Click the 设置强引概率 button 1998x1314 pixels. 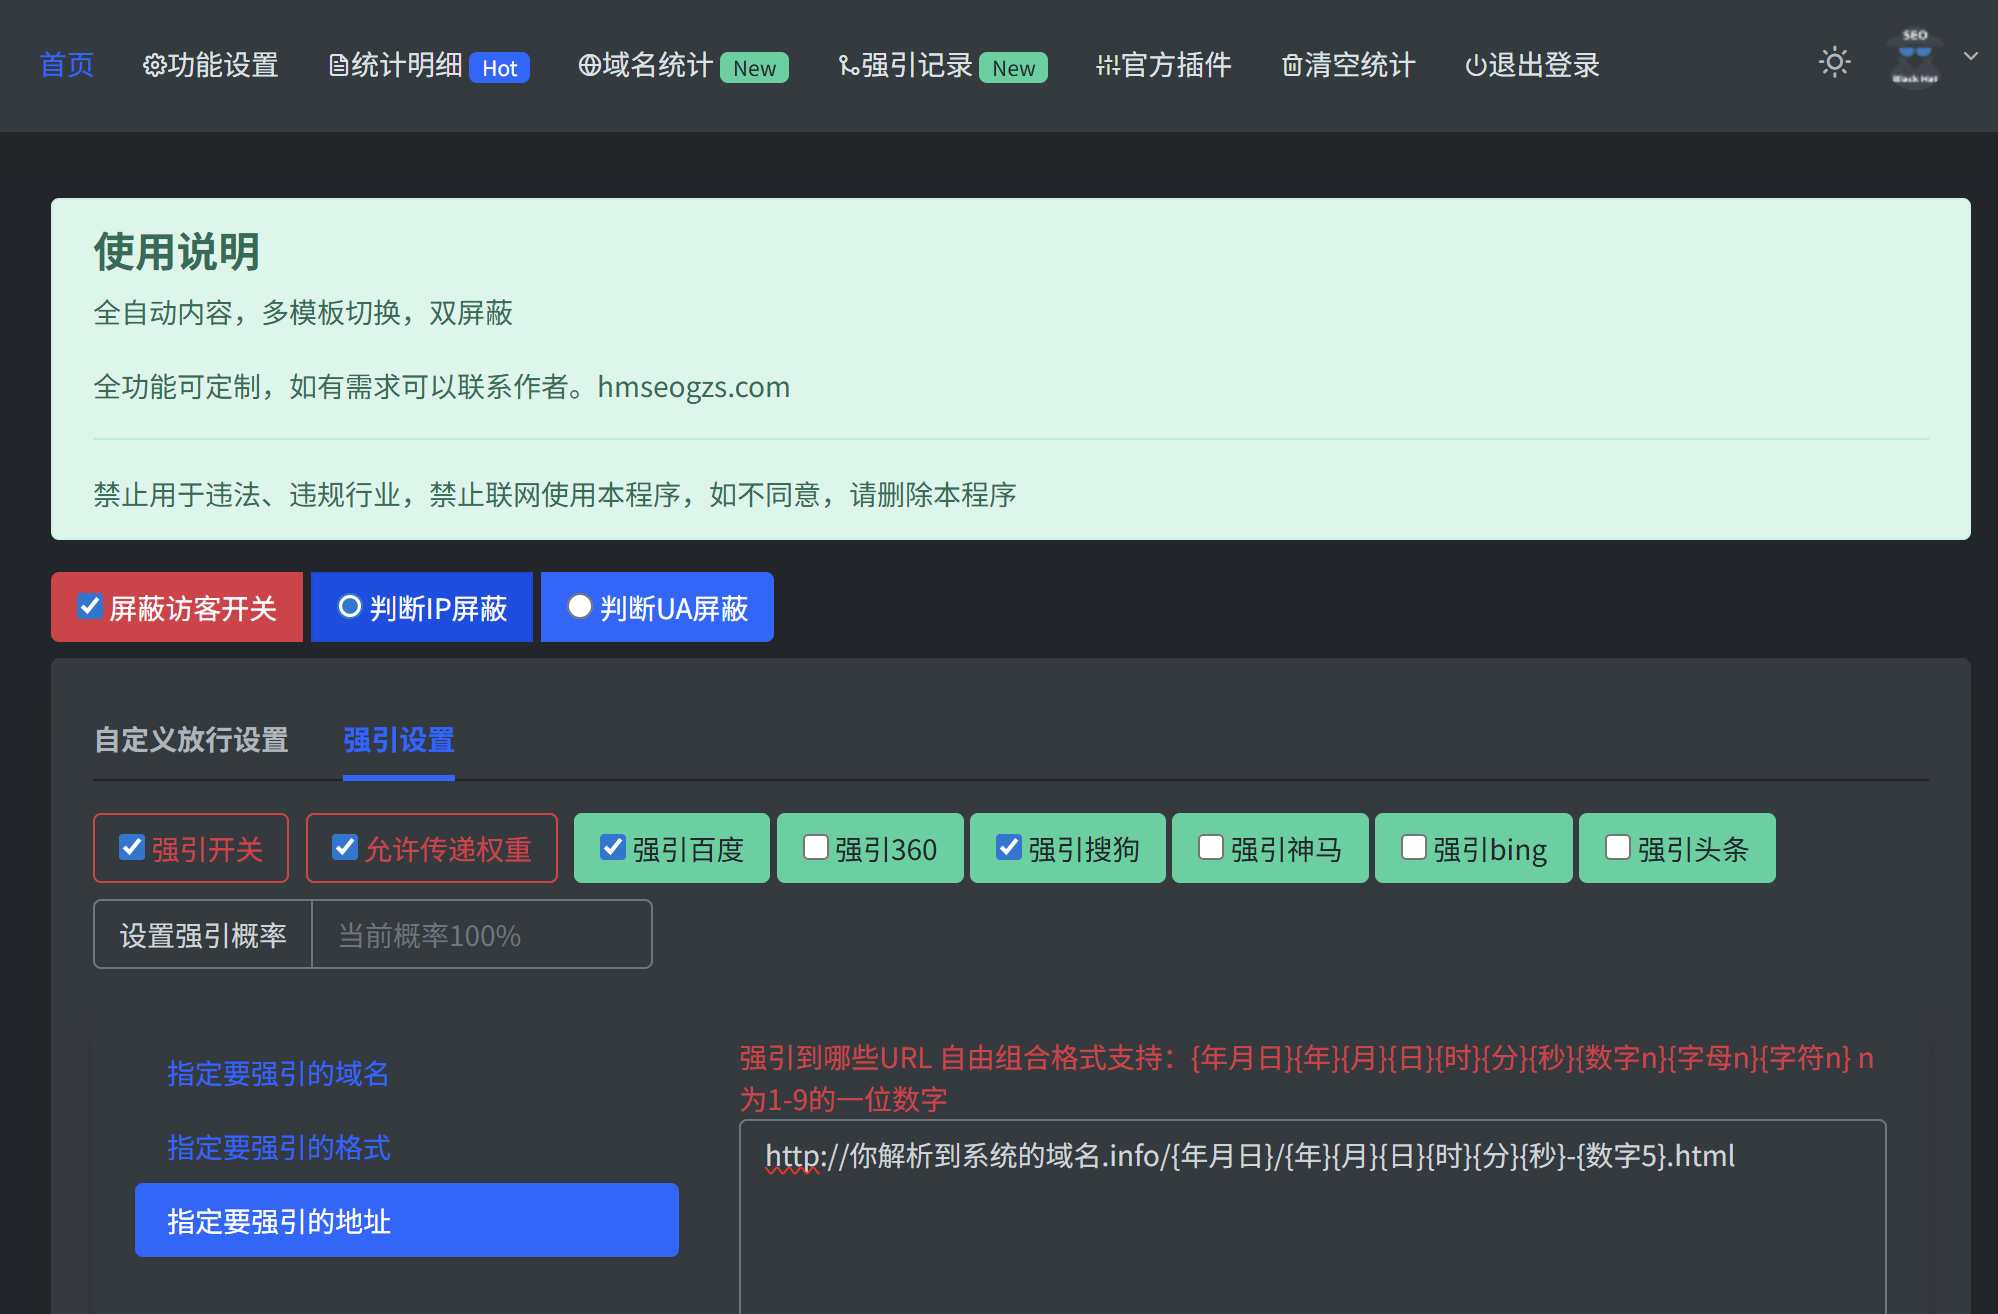tap(201, 934)
